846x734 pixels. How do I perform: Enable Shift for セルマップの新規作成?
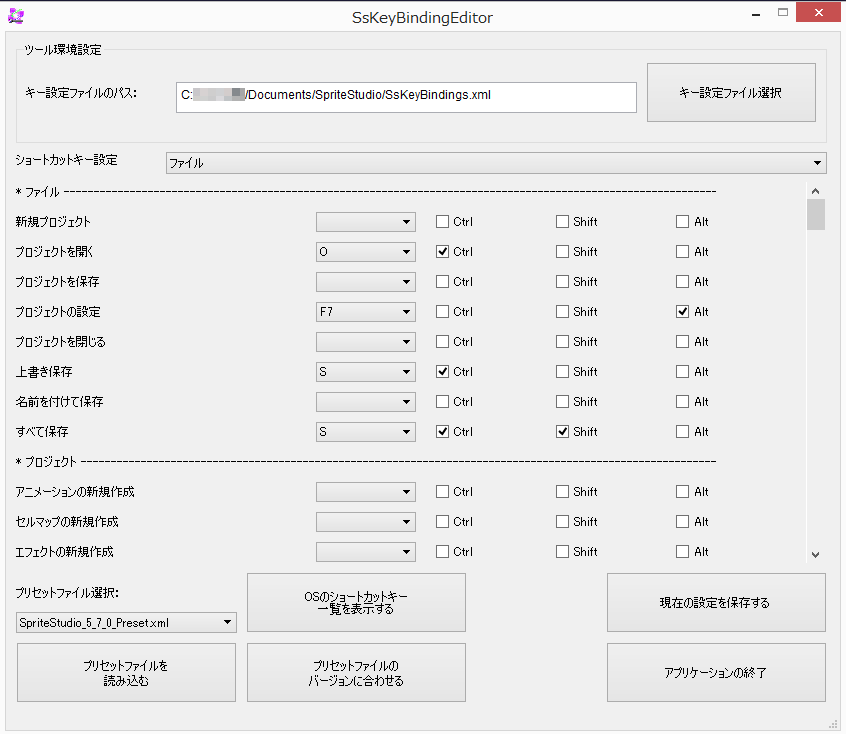[x=562, y=522]
